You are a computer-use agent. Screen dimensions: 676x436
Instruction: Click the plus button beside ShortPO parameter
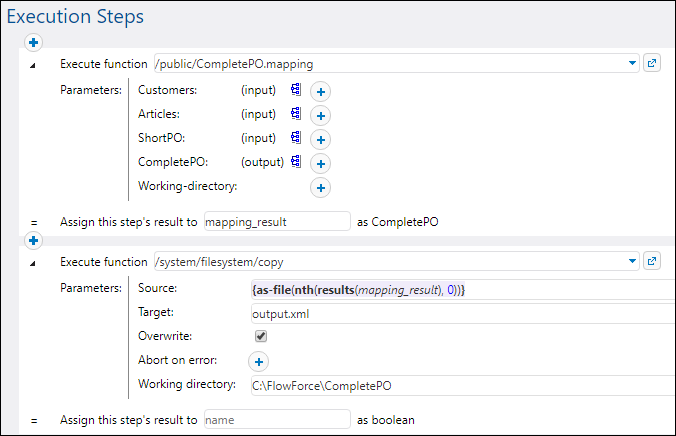(x=320, y=139)
